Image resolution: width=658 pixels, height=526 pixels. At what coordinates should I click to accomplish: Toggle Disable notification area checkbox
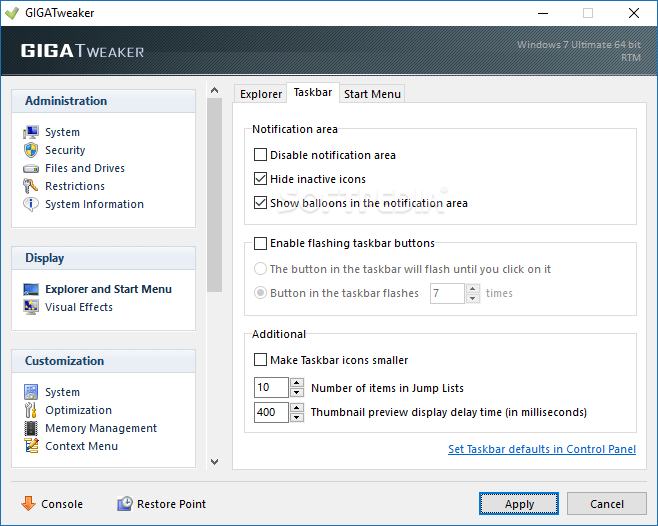coord(260,155)
